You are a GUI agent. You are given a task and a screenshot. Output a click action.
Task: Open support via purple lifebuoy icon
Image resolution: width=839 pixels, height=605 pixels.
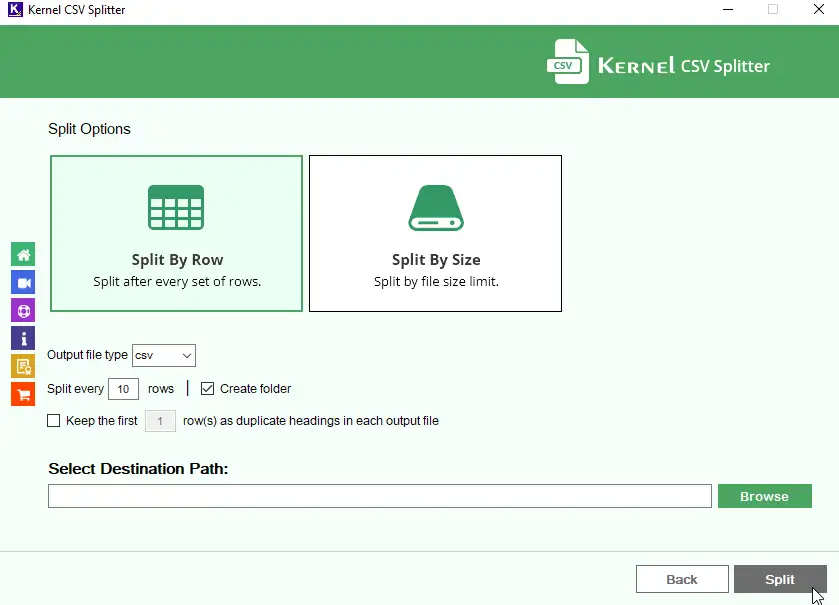click(23, 311)
